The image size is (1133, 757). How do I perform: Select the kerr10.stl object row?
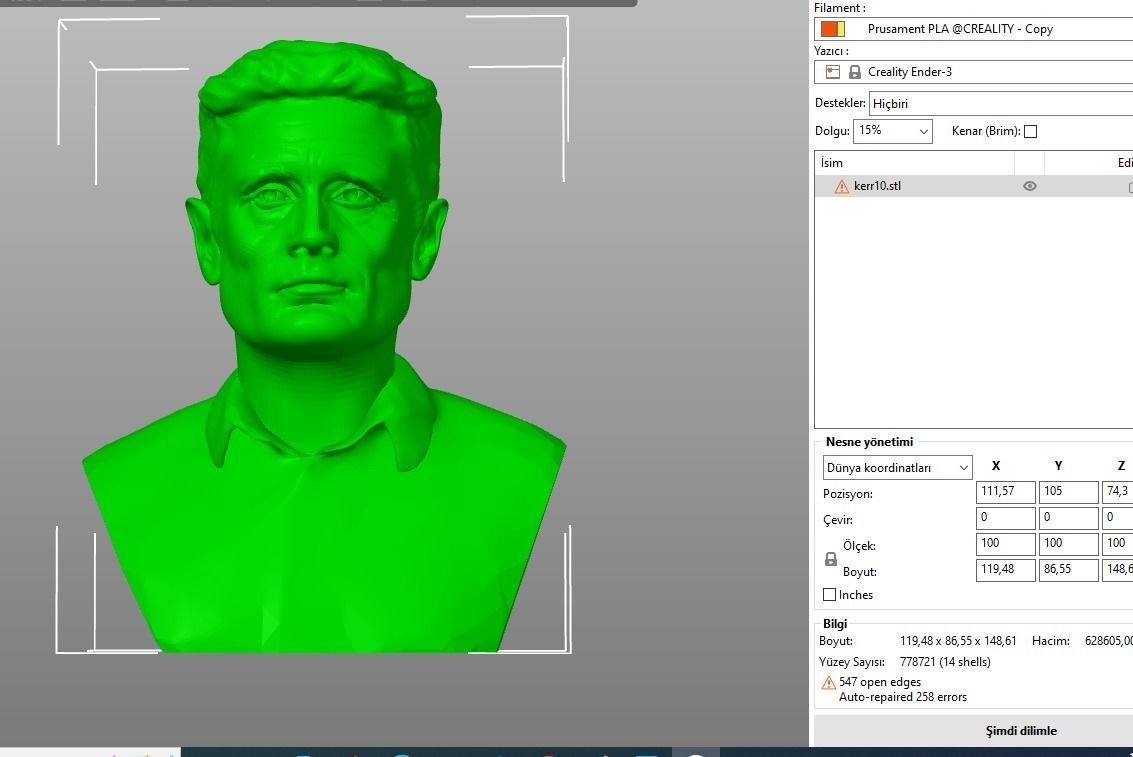(x=973, y=186)
